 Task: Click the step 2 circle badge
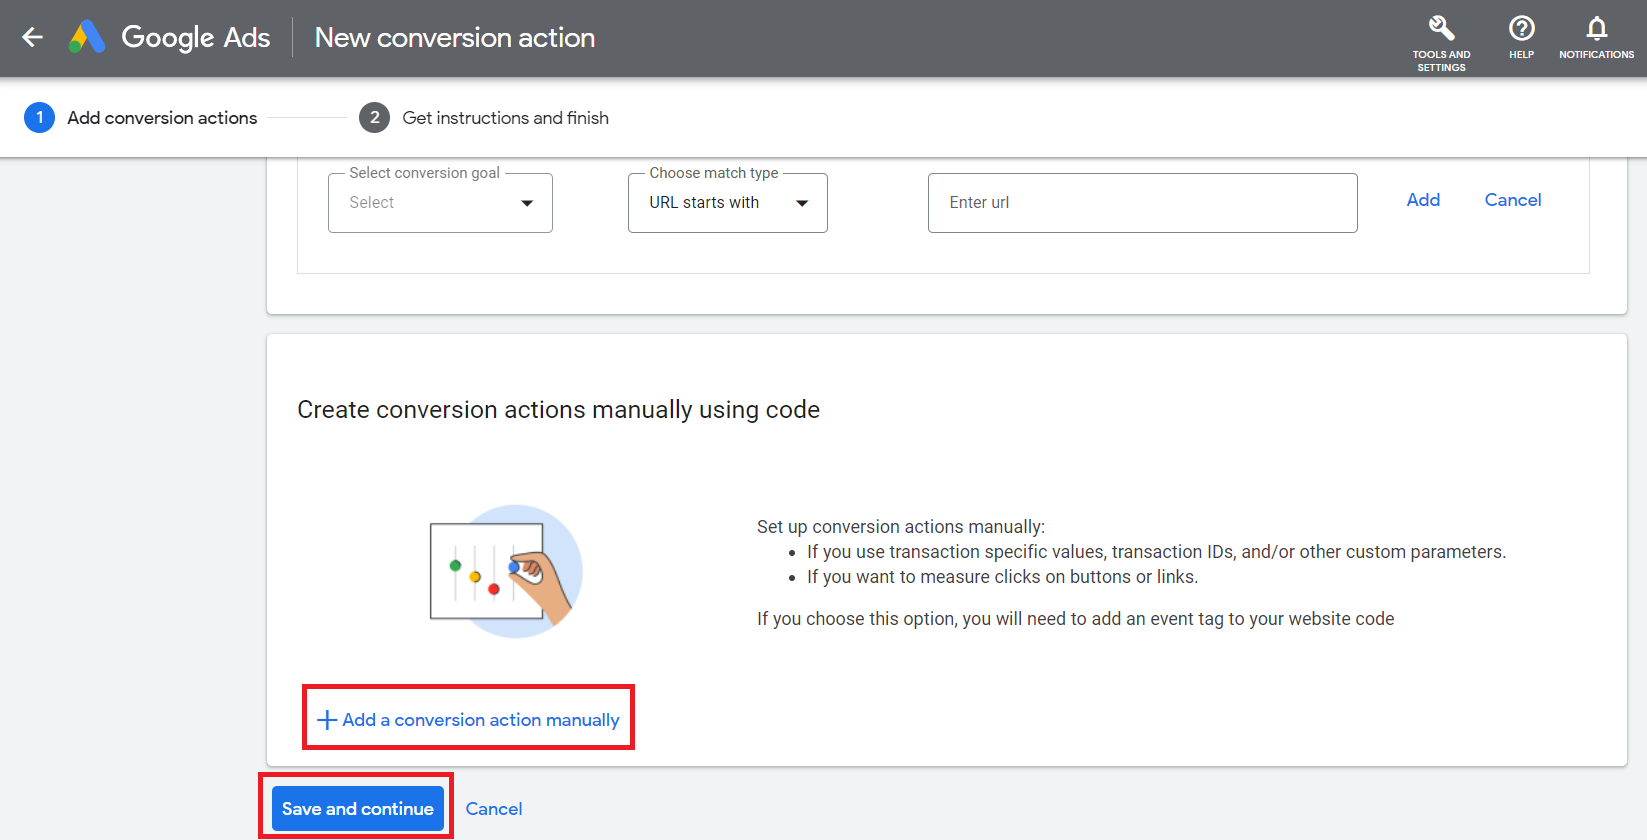coord(374,118)
